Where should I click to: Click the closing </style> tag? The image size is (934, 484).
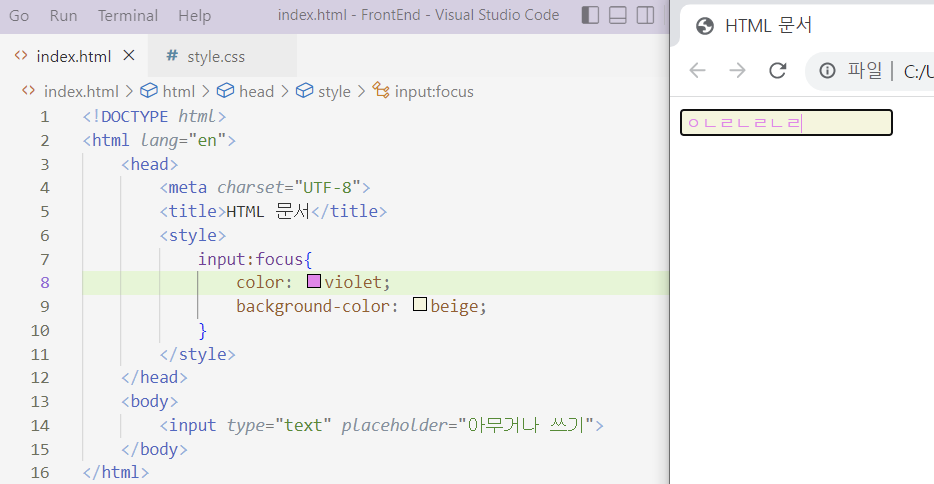197,354
